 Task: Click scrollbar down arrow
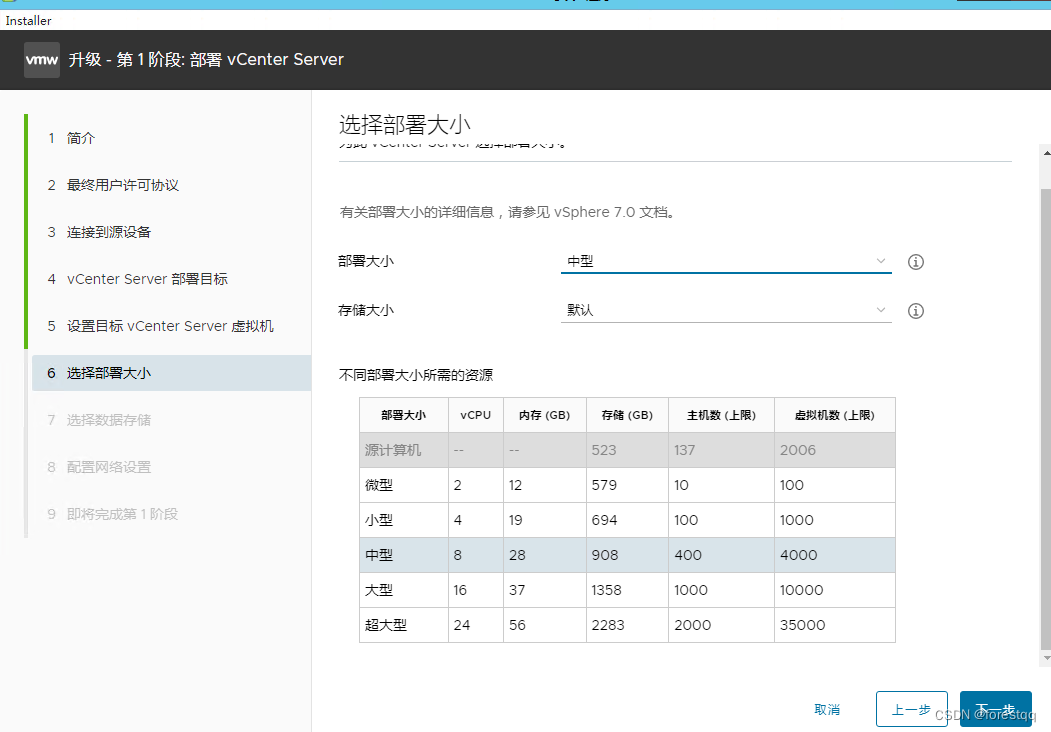(x=1046, y=658)
